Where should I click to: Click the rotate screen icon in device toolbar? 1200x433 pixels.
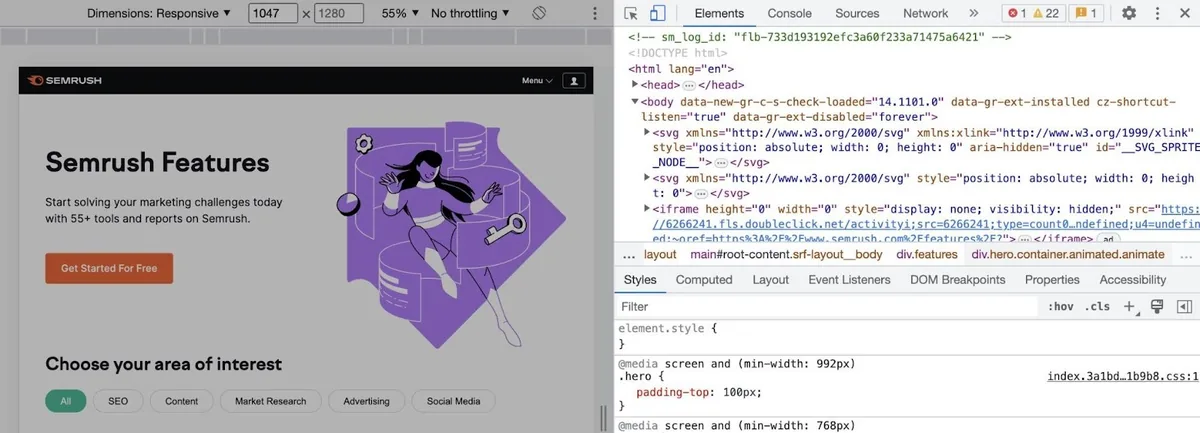(x=538, y=13)
